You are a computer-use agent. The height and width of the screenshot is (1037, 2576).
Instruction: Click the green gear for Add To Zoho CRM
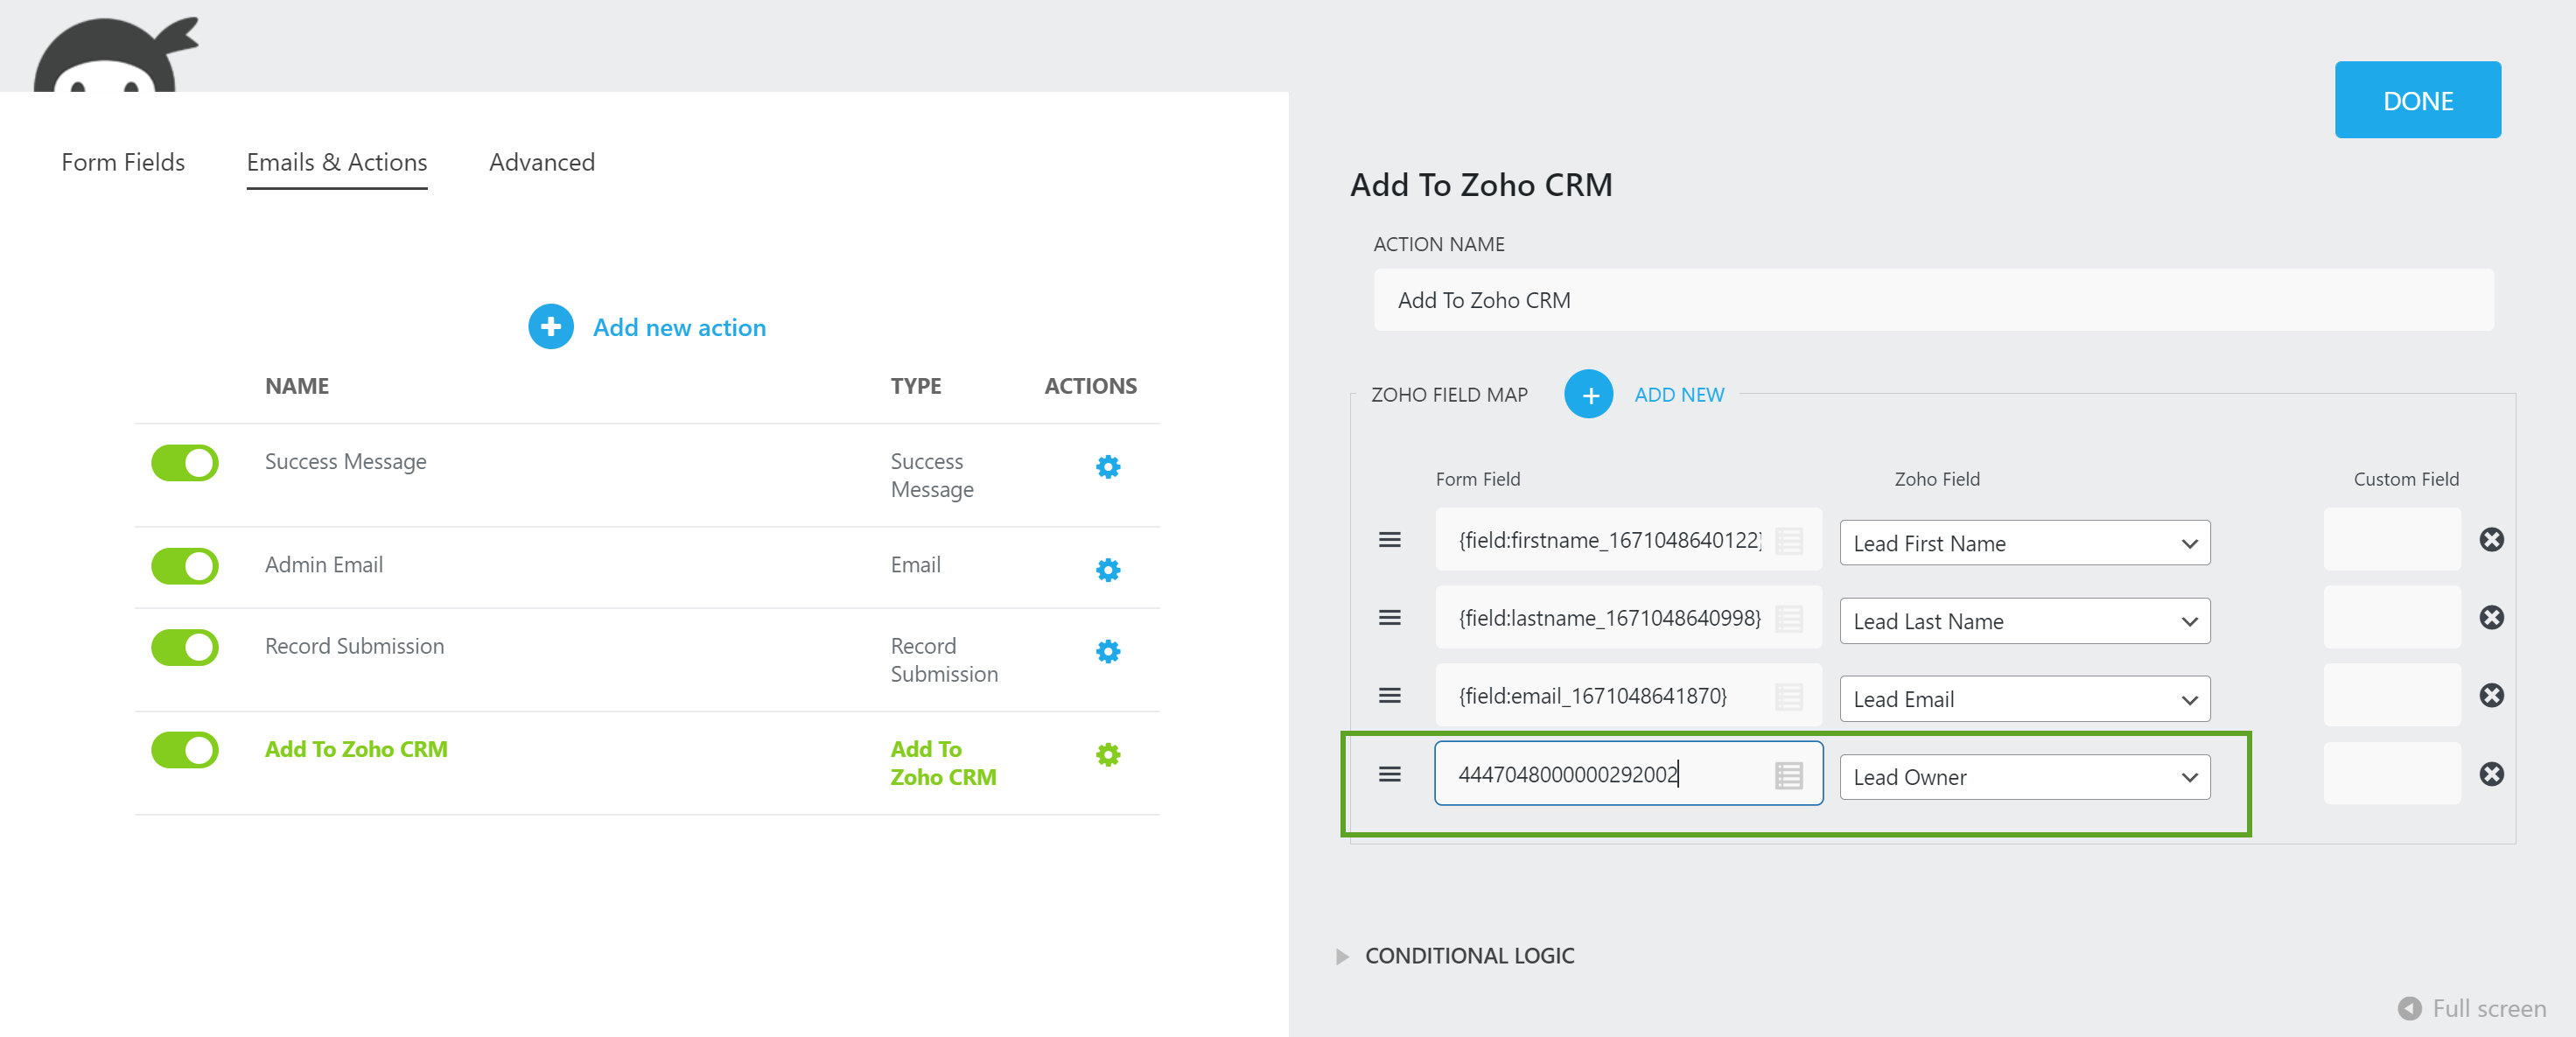tap(1107, 755)
